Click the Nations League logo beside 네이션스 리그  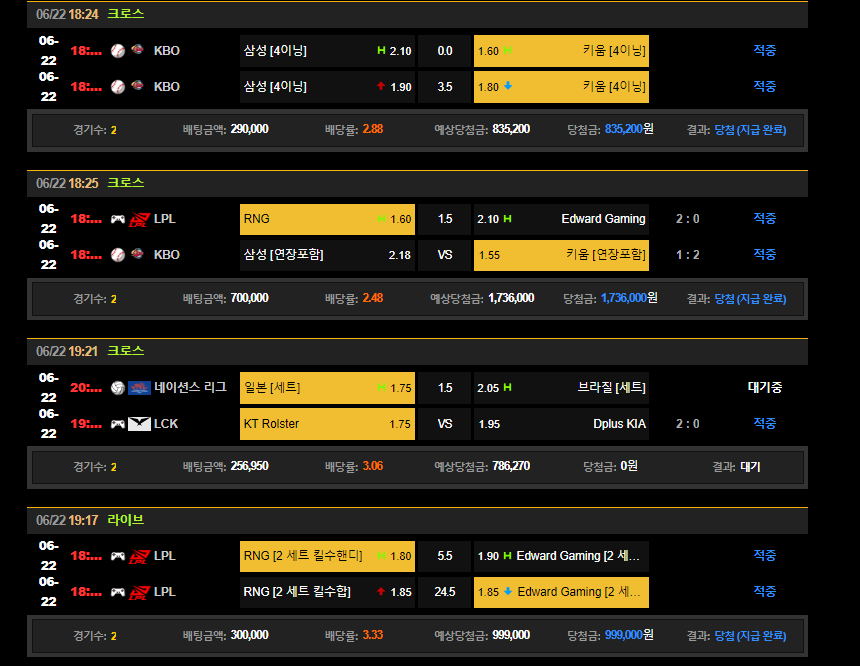coord(139,388)
